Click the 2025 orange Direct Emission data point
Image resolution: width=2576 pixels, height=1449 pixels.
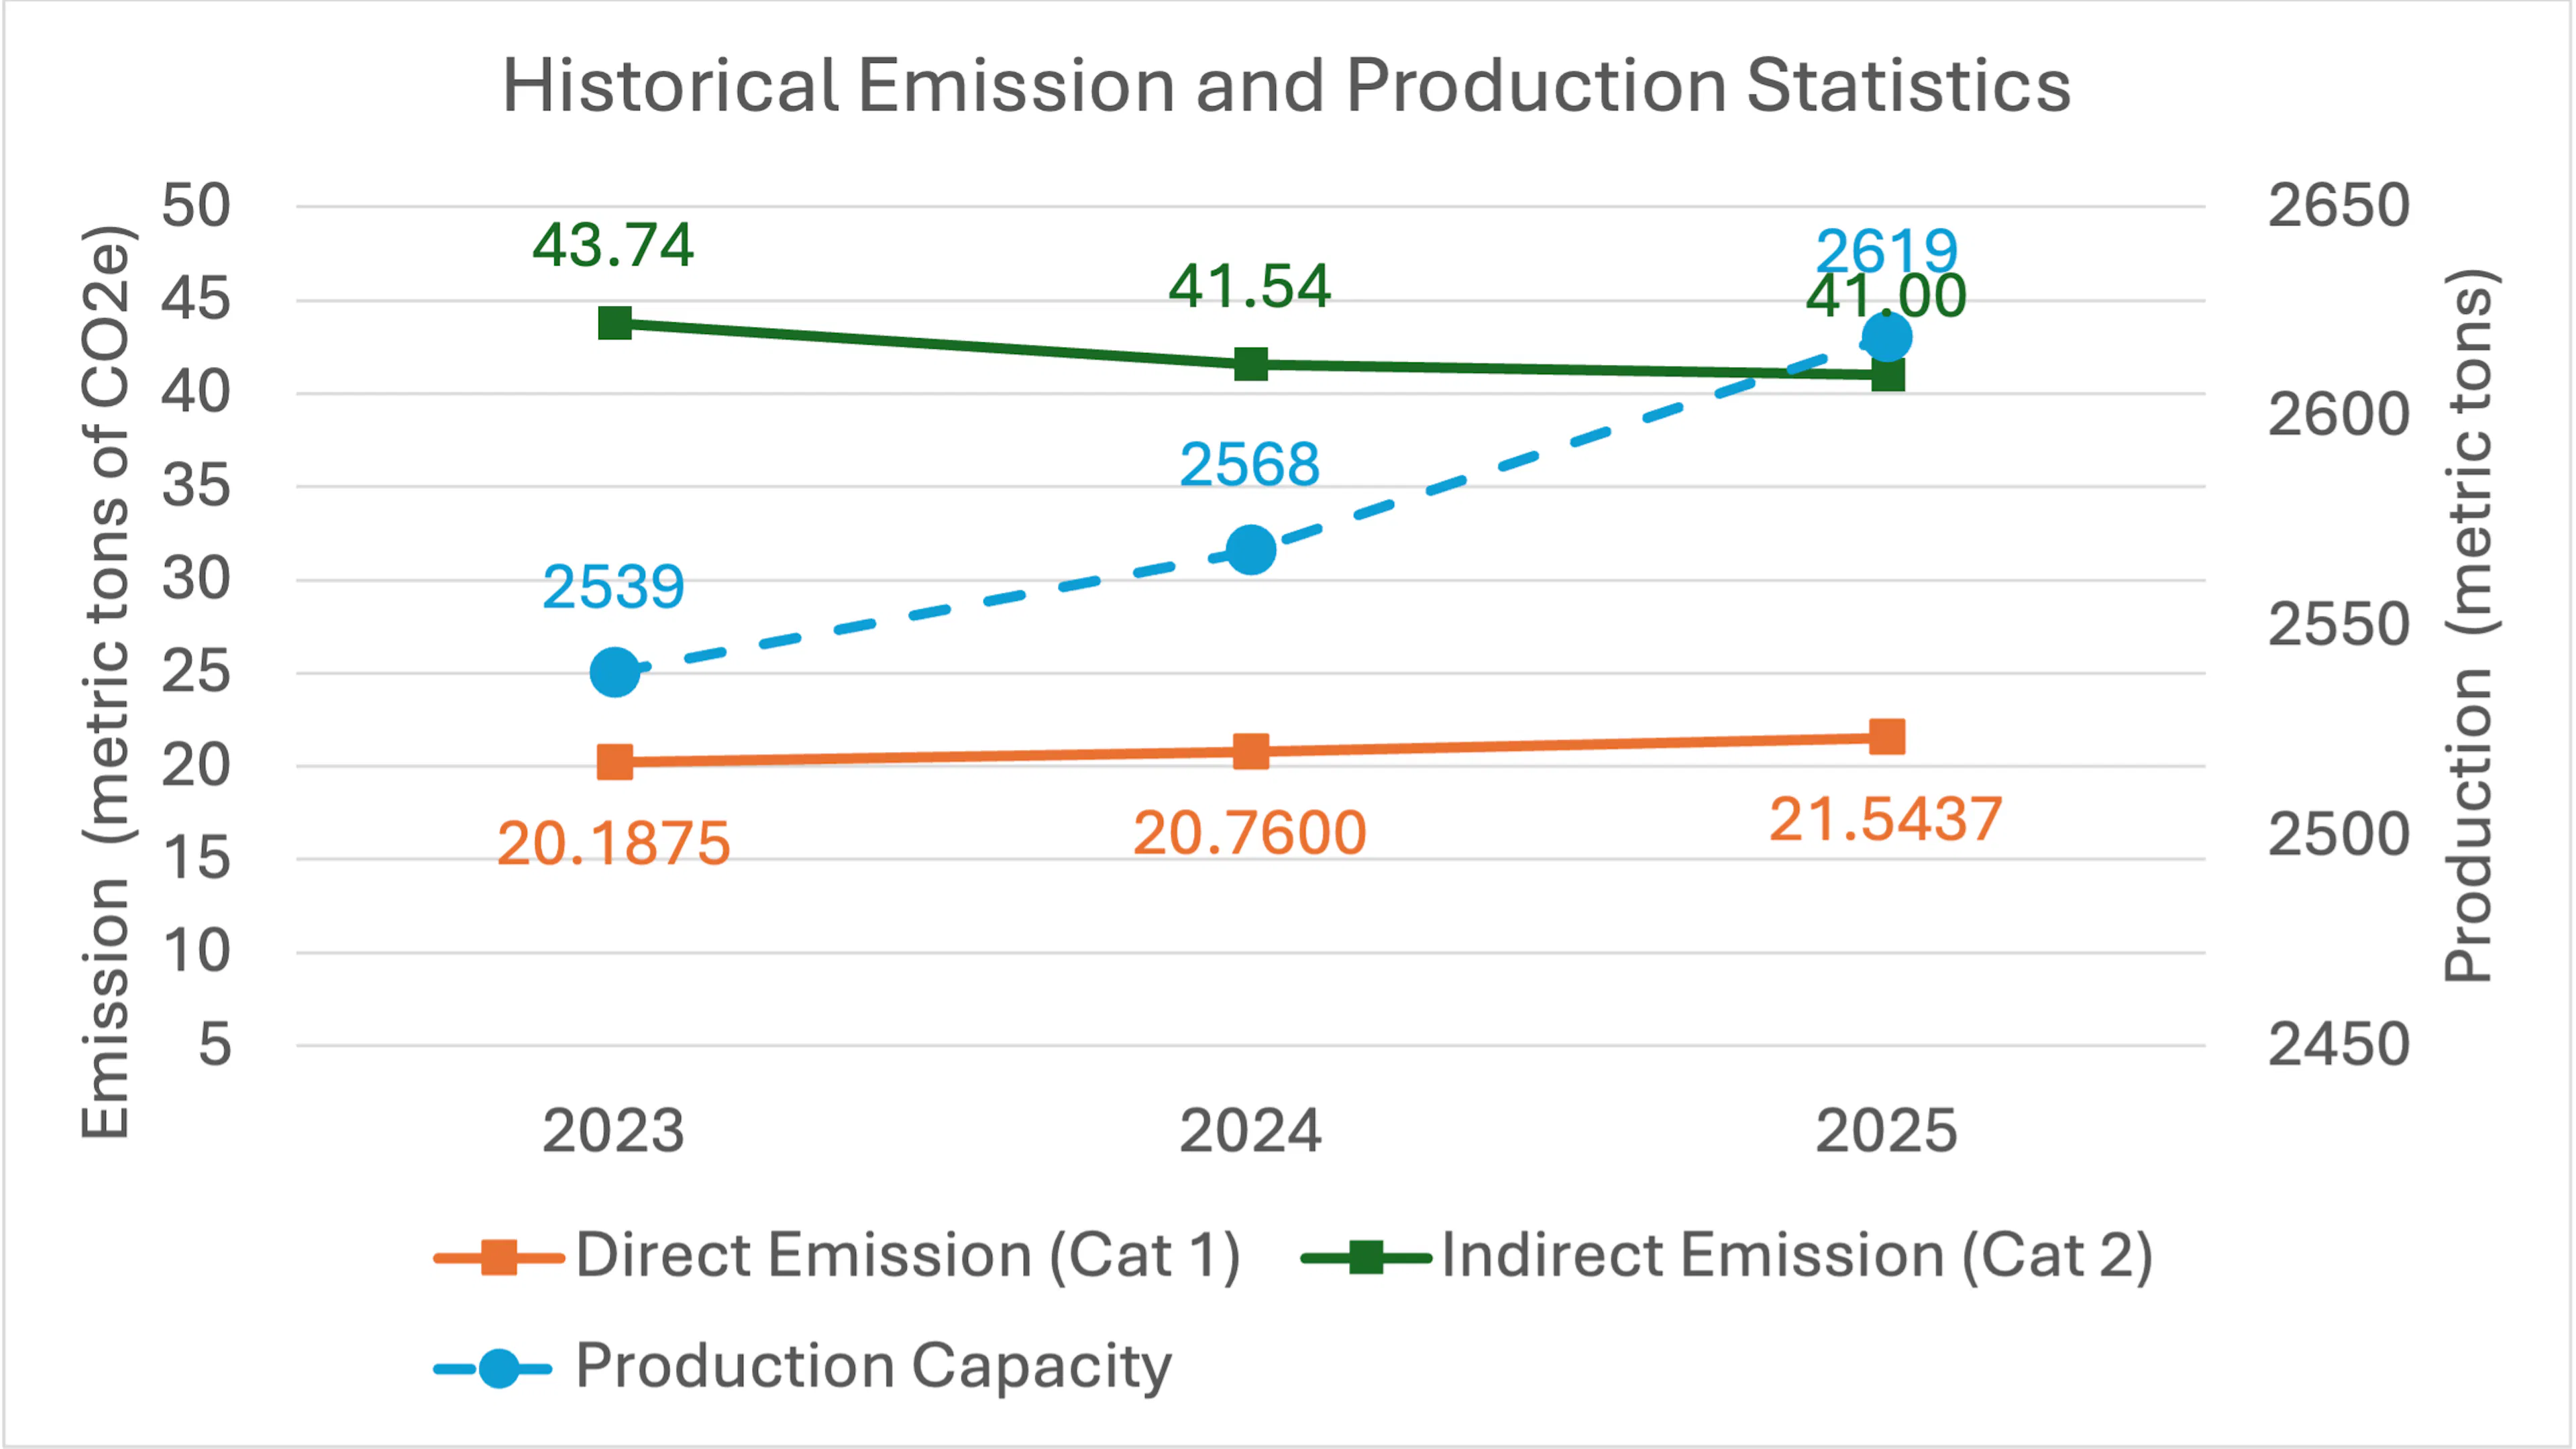pos(1887,737)
